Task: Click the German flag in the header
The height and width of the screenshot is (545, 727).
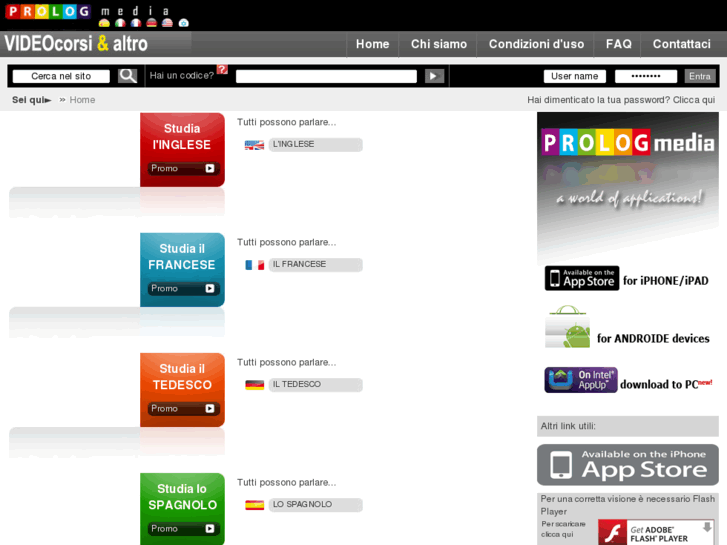Action: click(152, 23)
